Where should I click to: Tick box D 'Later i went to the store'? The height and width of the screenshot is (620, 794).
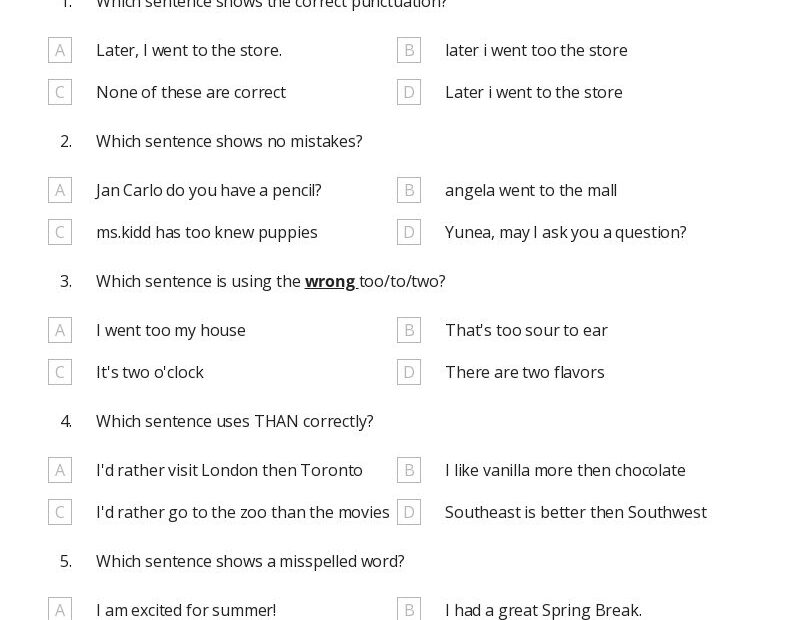coord(409,92)
